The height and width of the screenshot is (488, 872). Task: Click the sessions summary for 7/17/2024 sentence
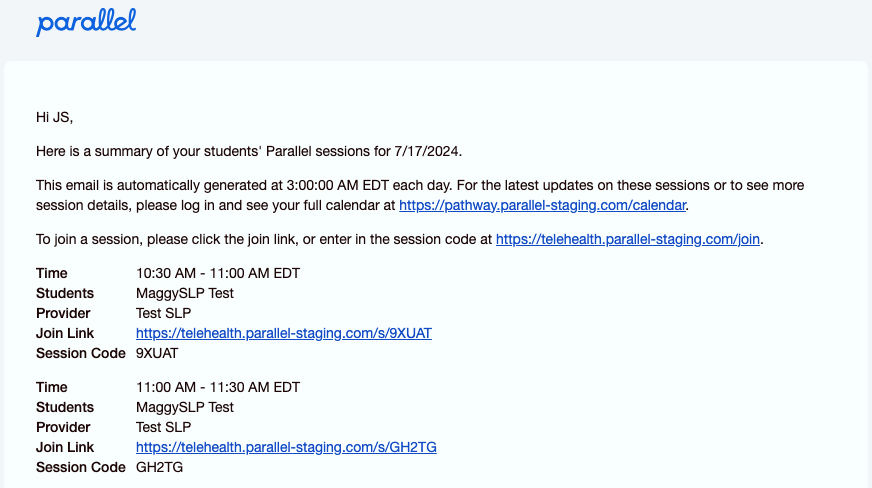[x=250, y=151]
